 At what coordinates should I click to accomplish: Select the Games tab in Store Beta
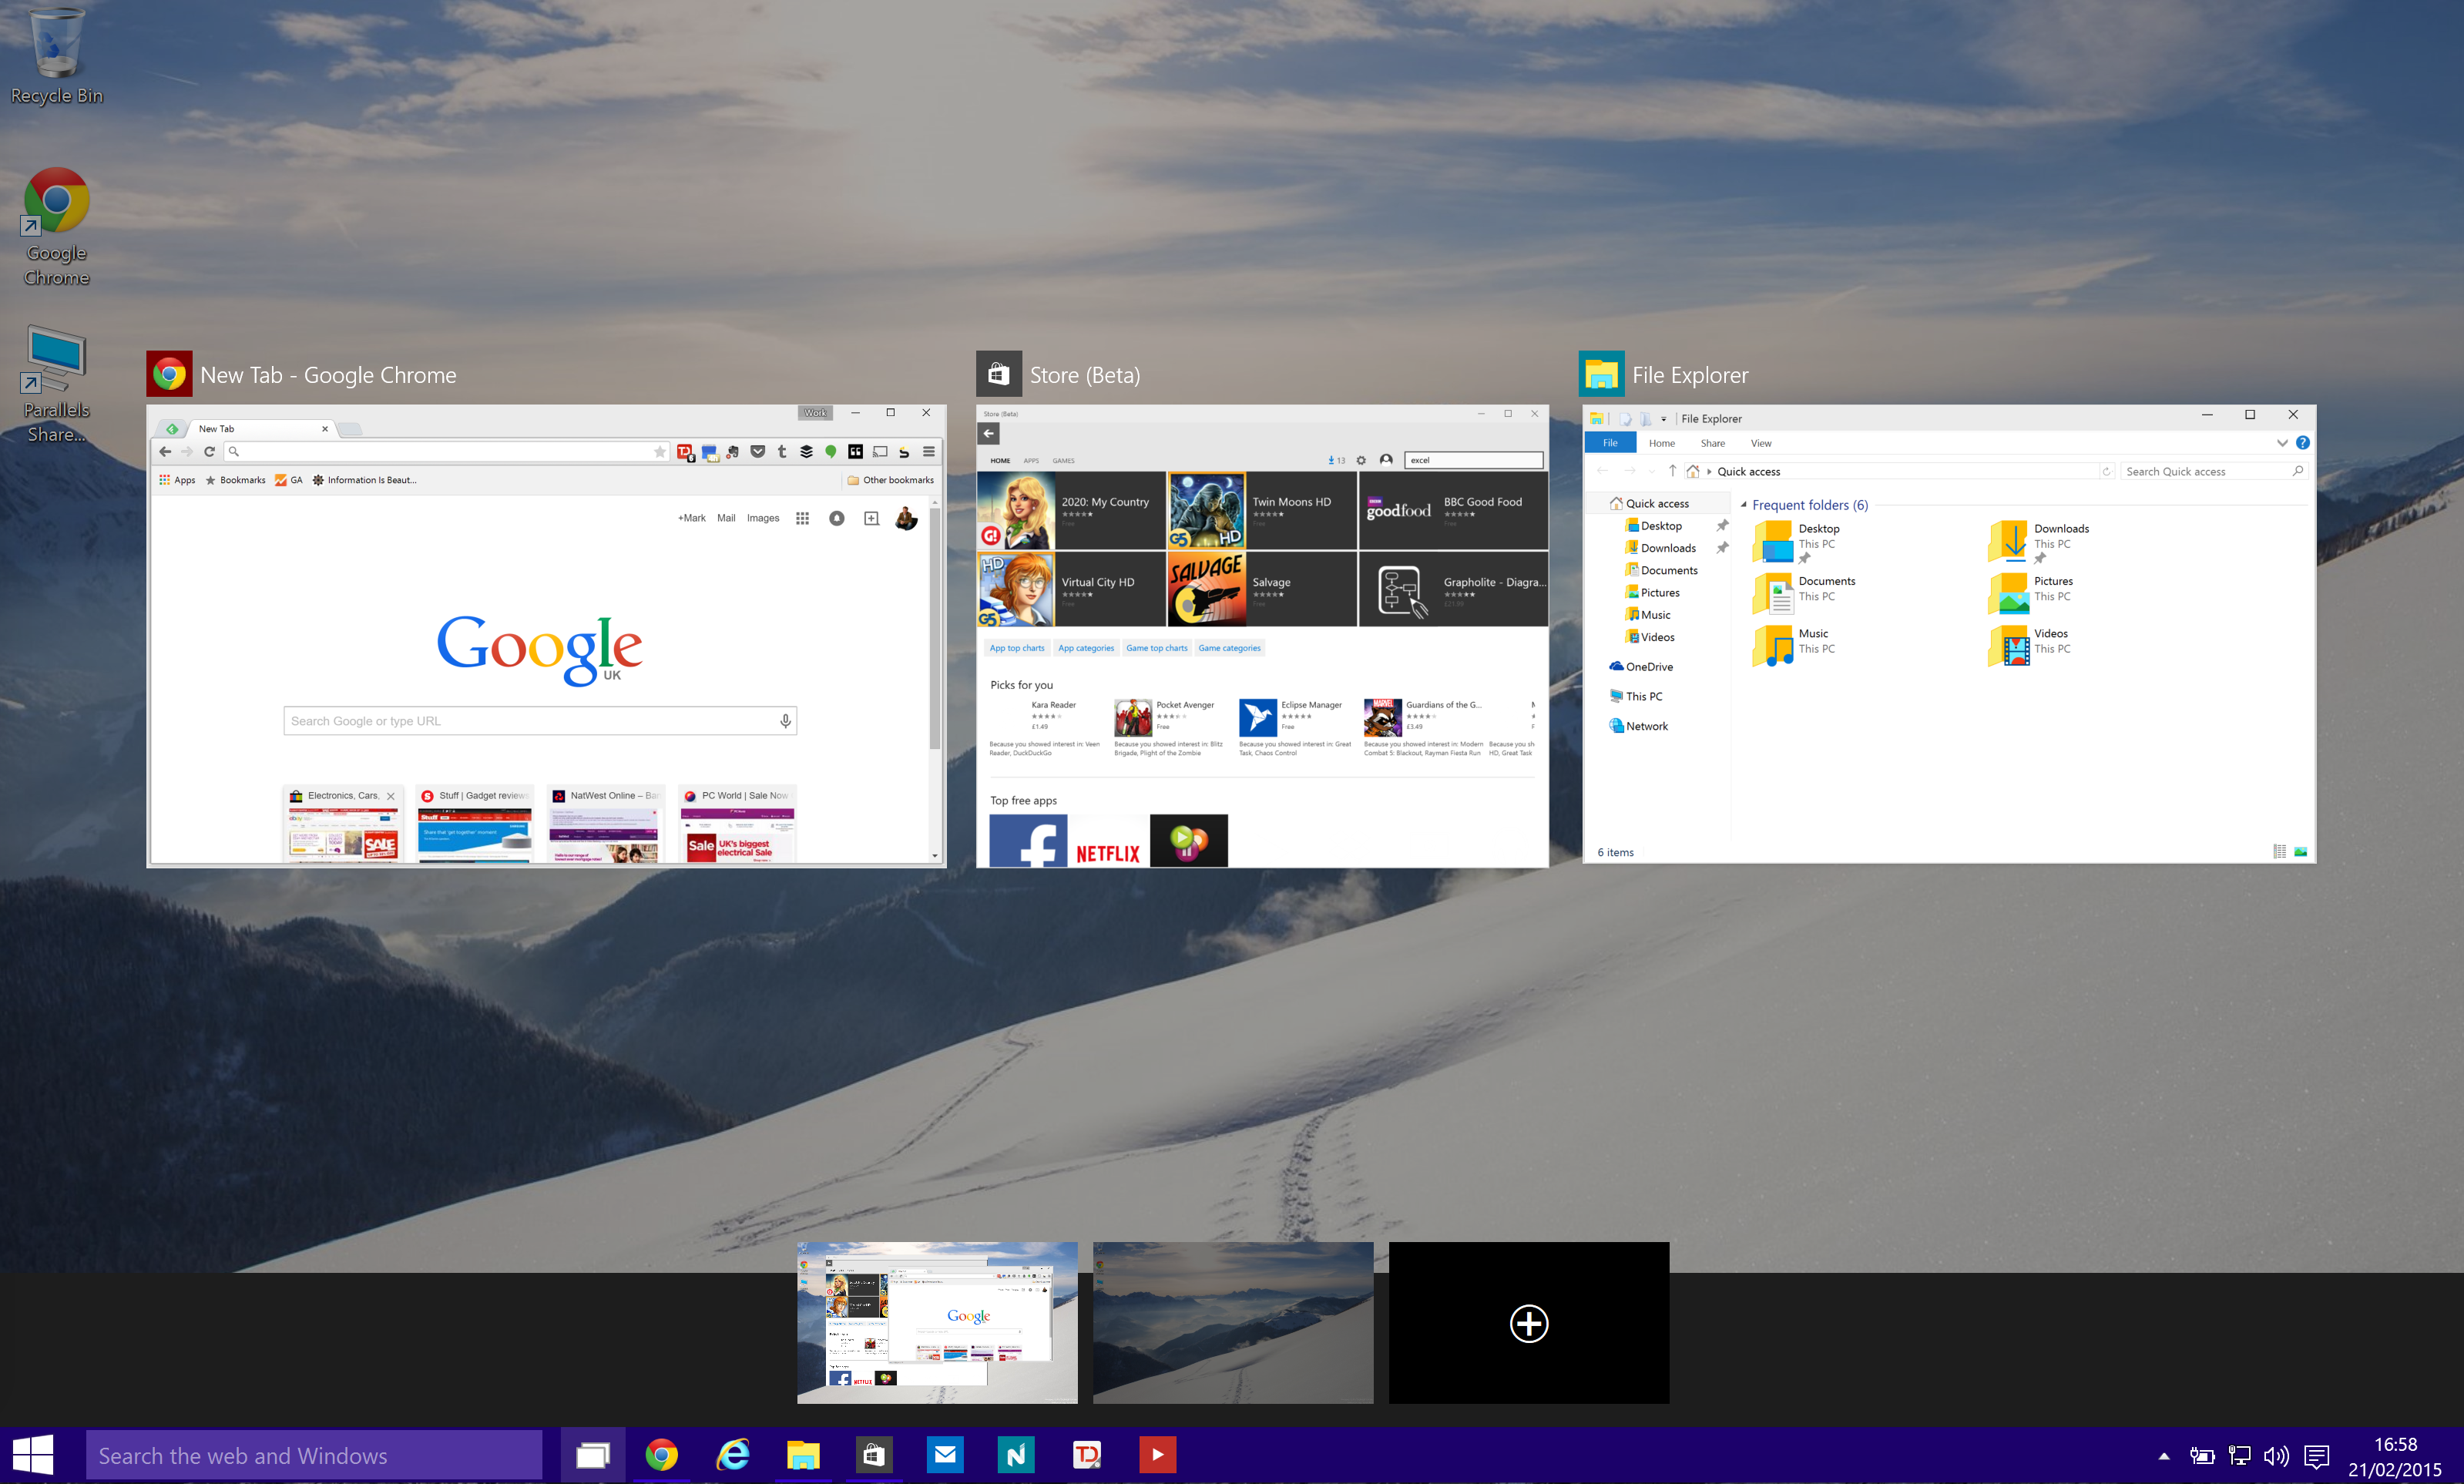click(1063, 459)
